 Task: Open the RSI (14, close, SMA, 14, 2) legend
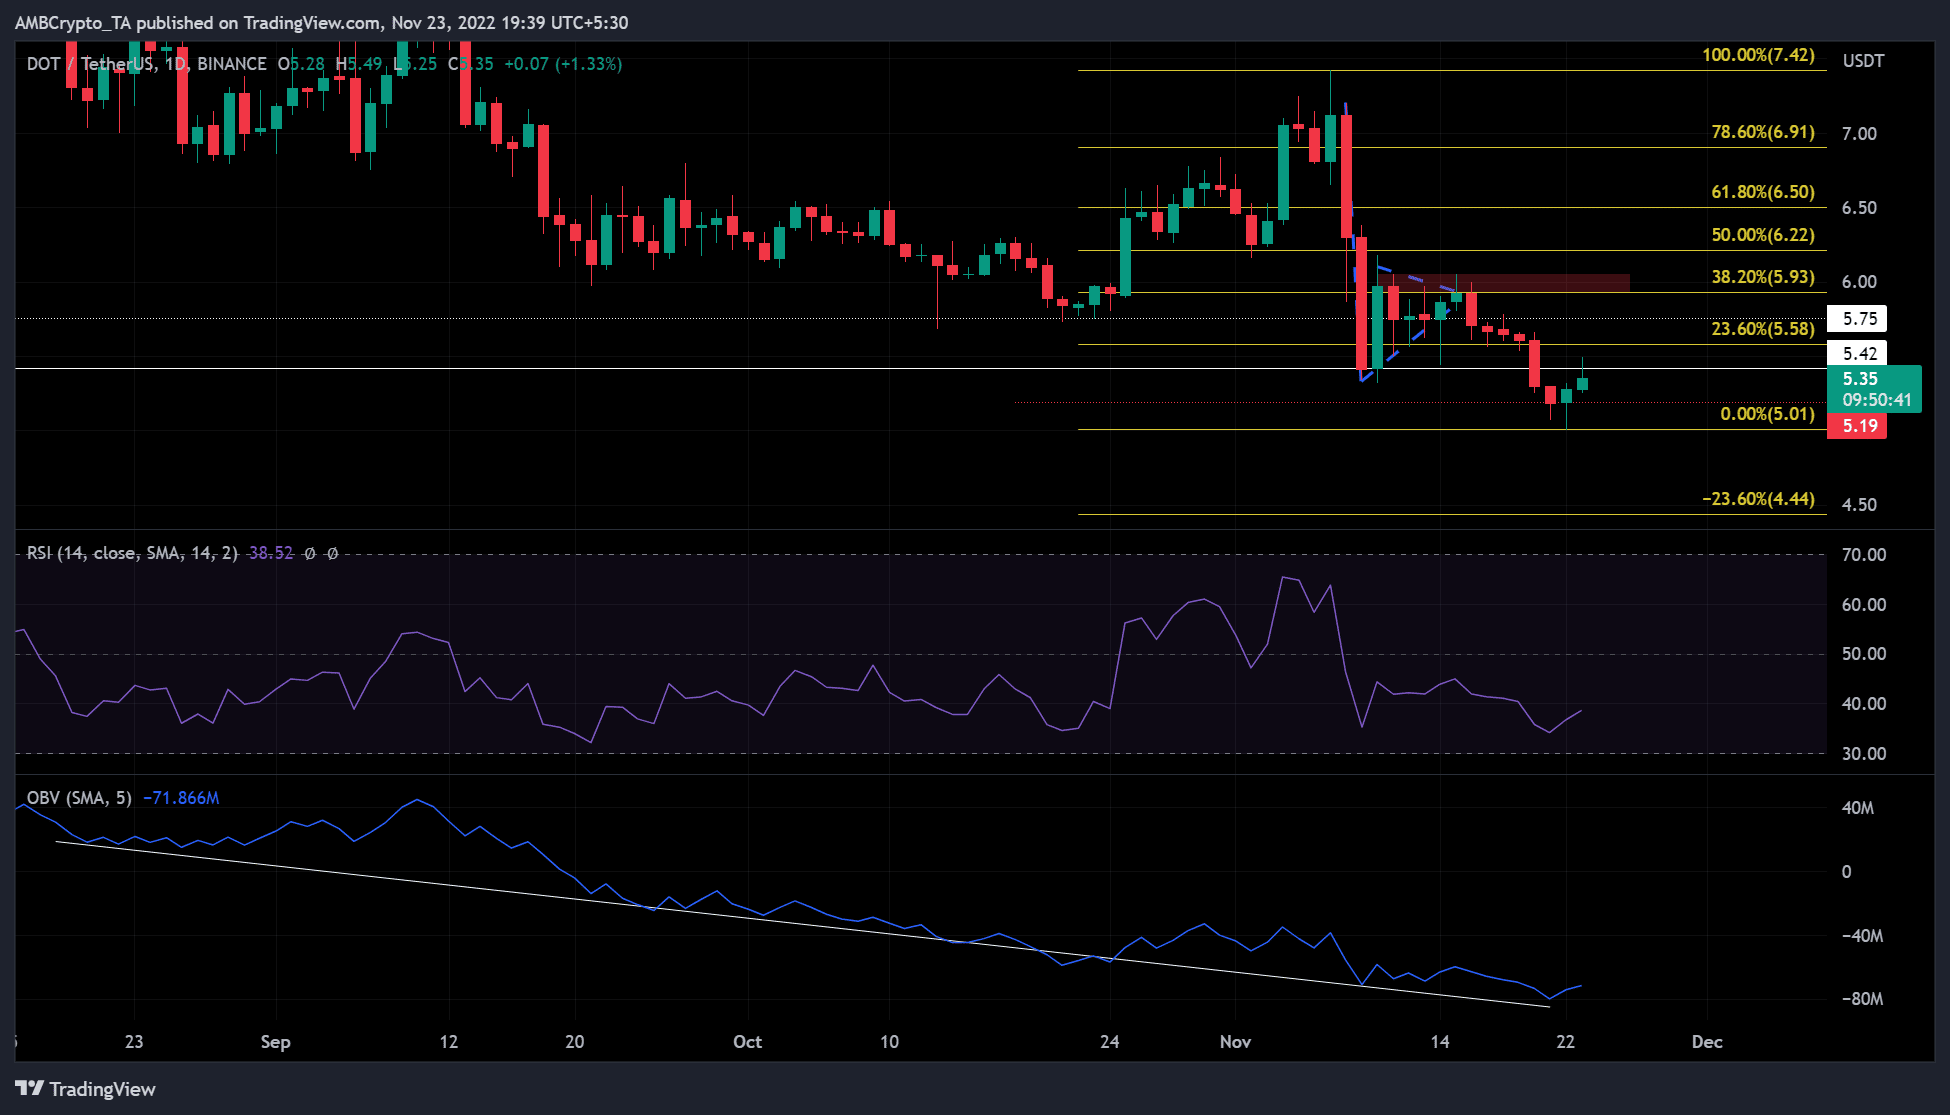point(132,553)
